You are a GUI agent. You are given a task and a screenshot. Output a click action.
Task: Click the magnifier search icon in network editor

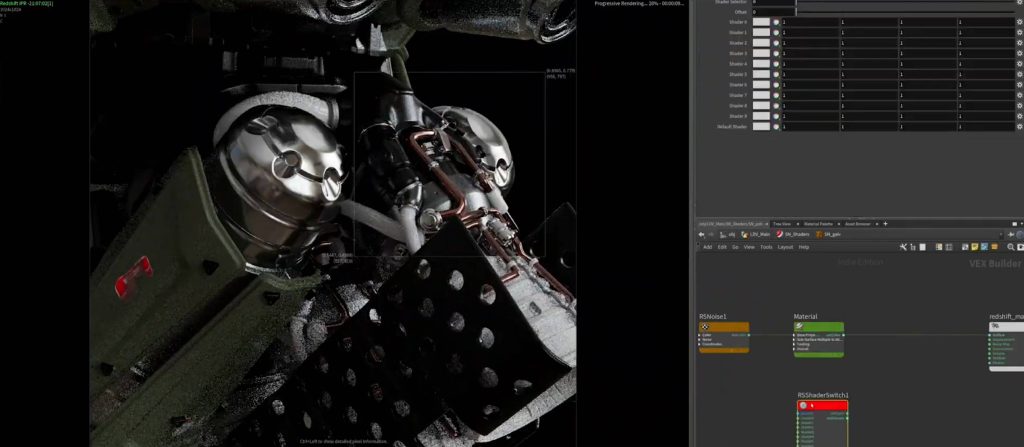1011,246
